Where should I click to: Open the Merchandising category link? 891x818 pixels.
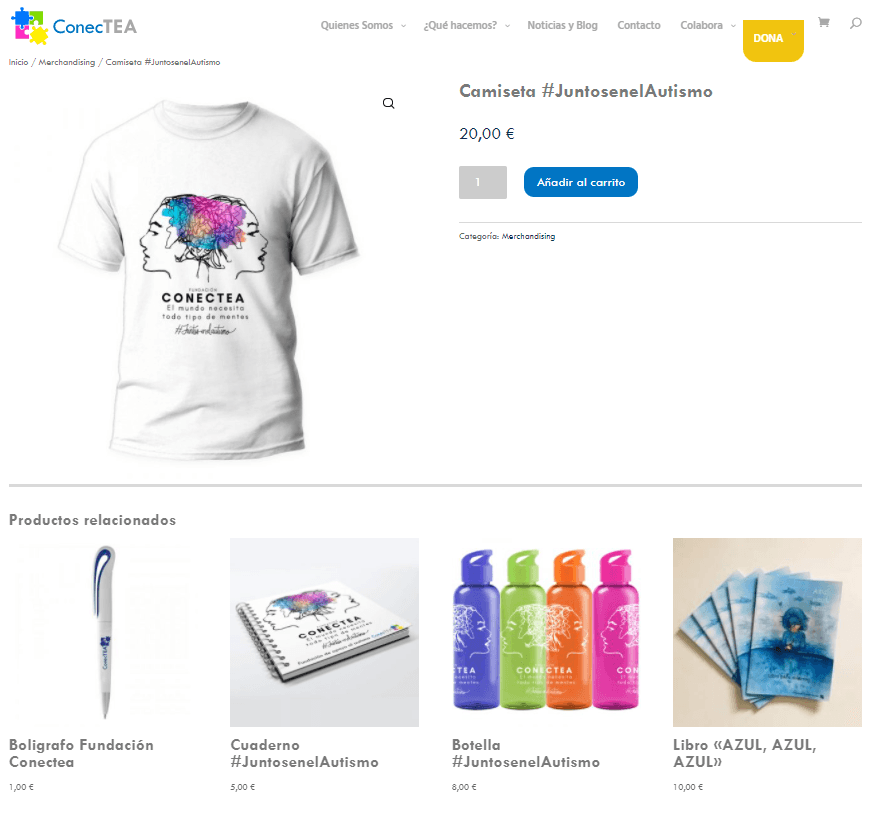pos(528,236)
